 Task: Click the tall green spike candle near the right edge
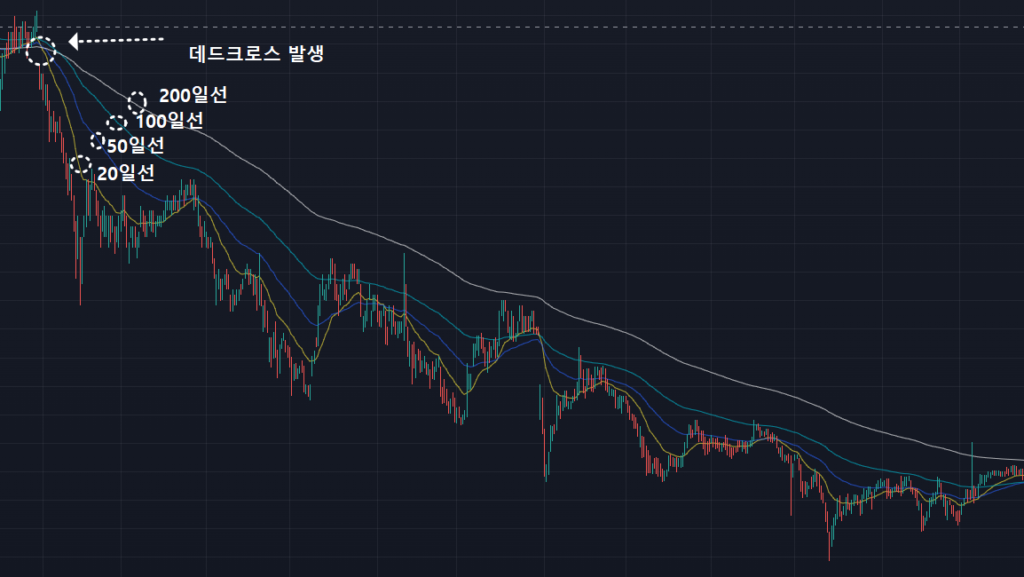pyautogui.click(x=972, y=455)
